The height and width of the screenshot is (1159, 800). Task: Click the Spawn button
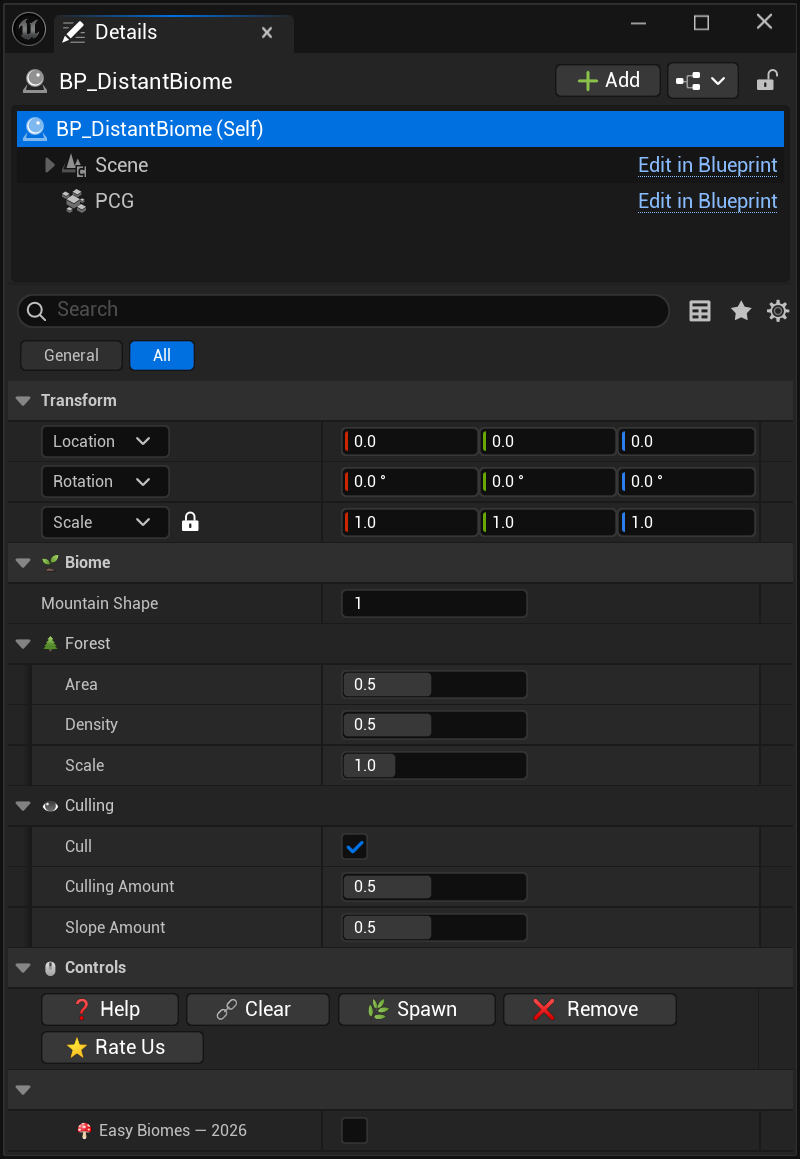416,1009
